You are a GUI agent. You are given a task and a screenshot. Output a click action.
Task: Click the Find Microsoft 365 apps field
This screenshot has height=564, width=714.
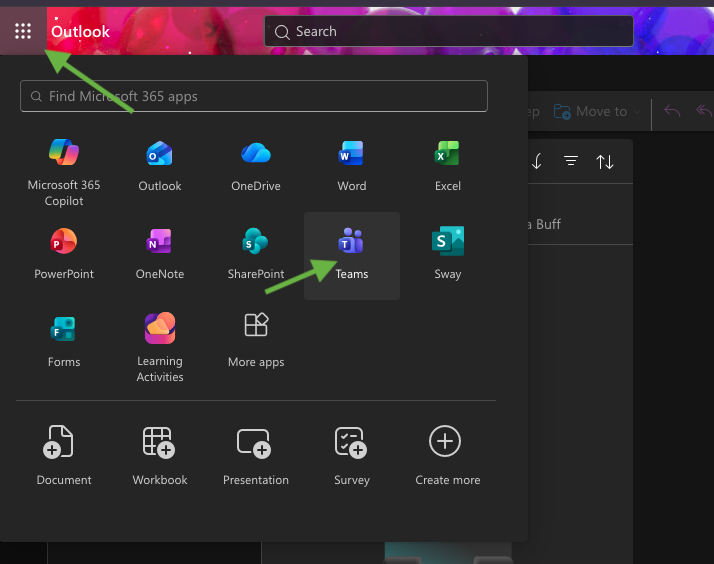click(254, 96)
